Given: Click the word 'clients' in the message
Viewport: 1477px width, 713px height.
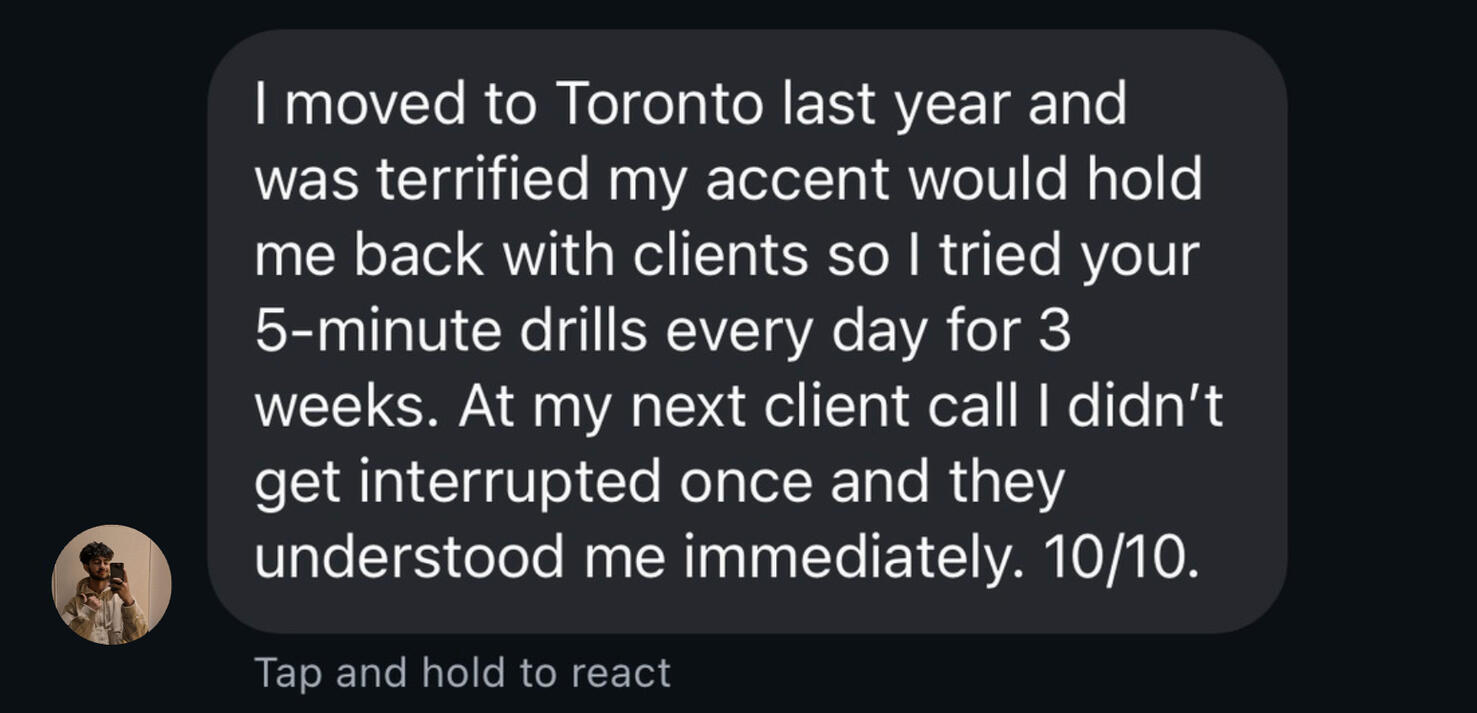Looking at the screenshot, I should (x=720, y=256).
